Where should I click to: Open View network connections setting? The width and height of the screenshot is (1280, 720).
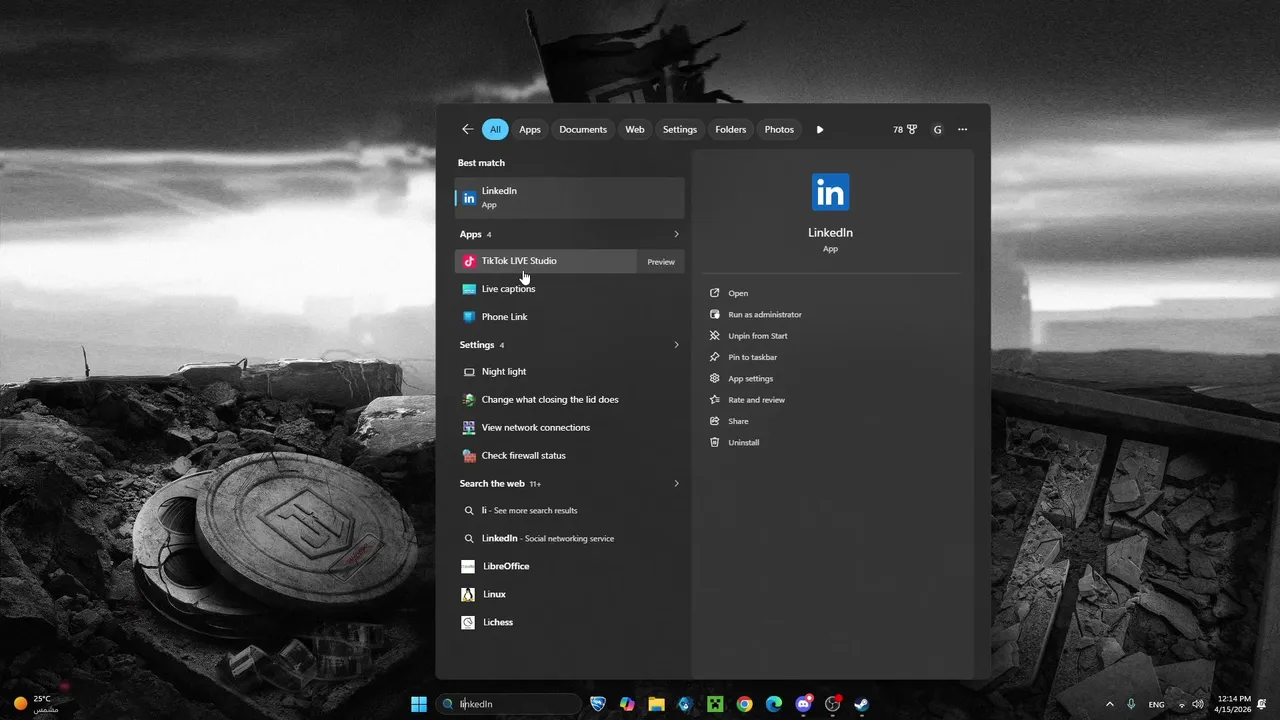569,428
